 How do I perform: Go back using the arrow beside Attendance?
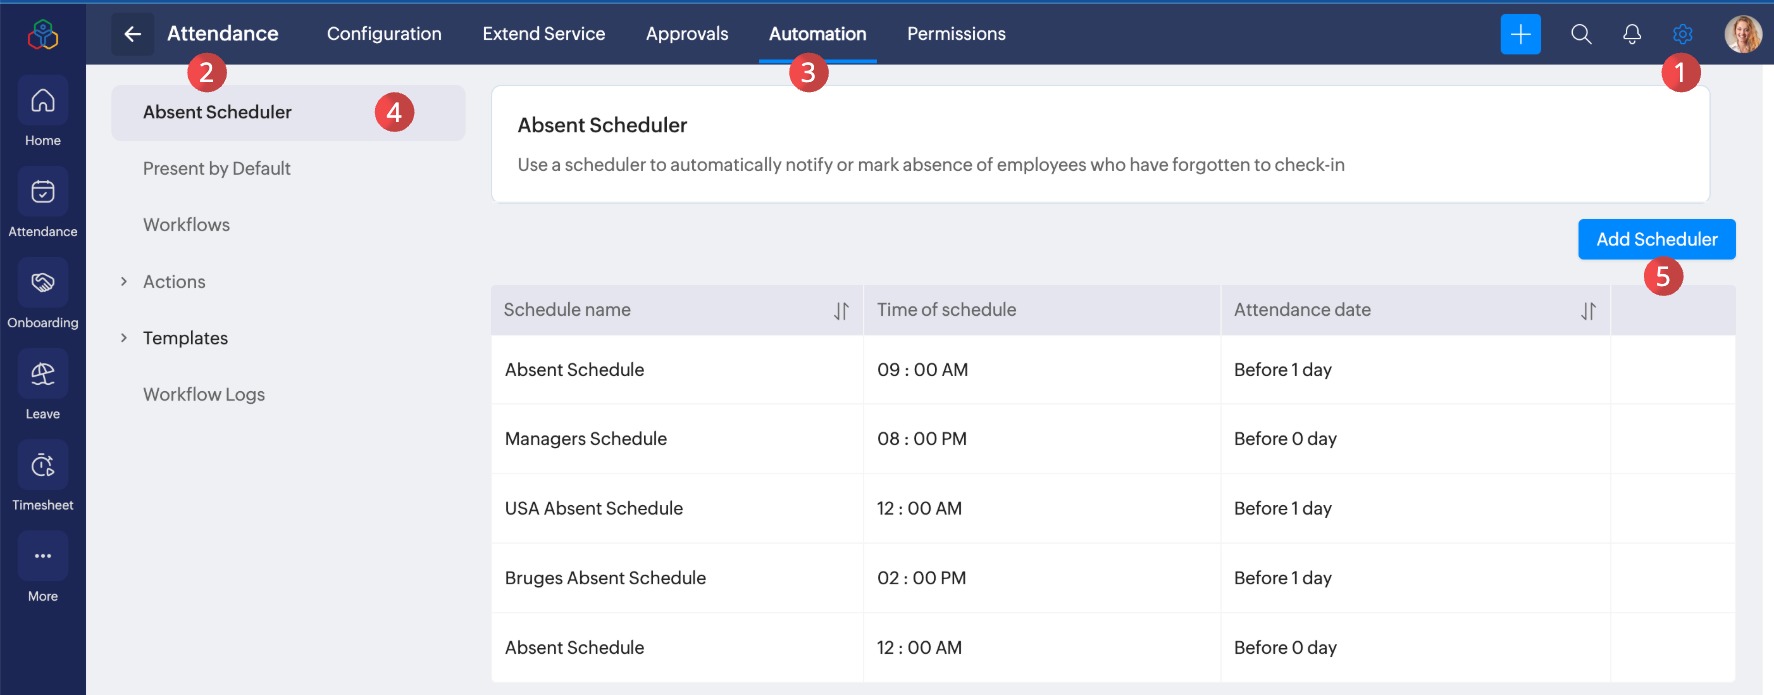tap(132, 34)
